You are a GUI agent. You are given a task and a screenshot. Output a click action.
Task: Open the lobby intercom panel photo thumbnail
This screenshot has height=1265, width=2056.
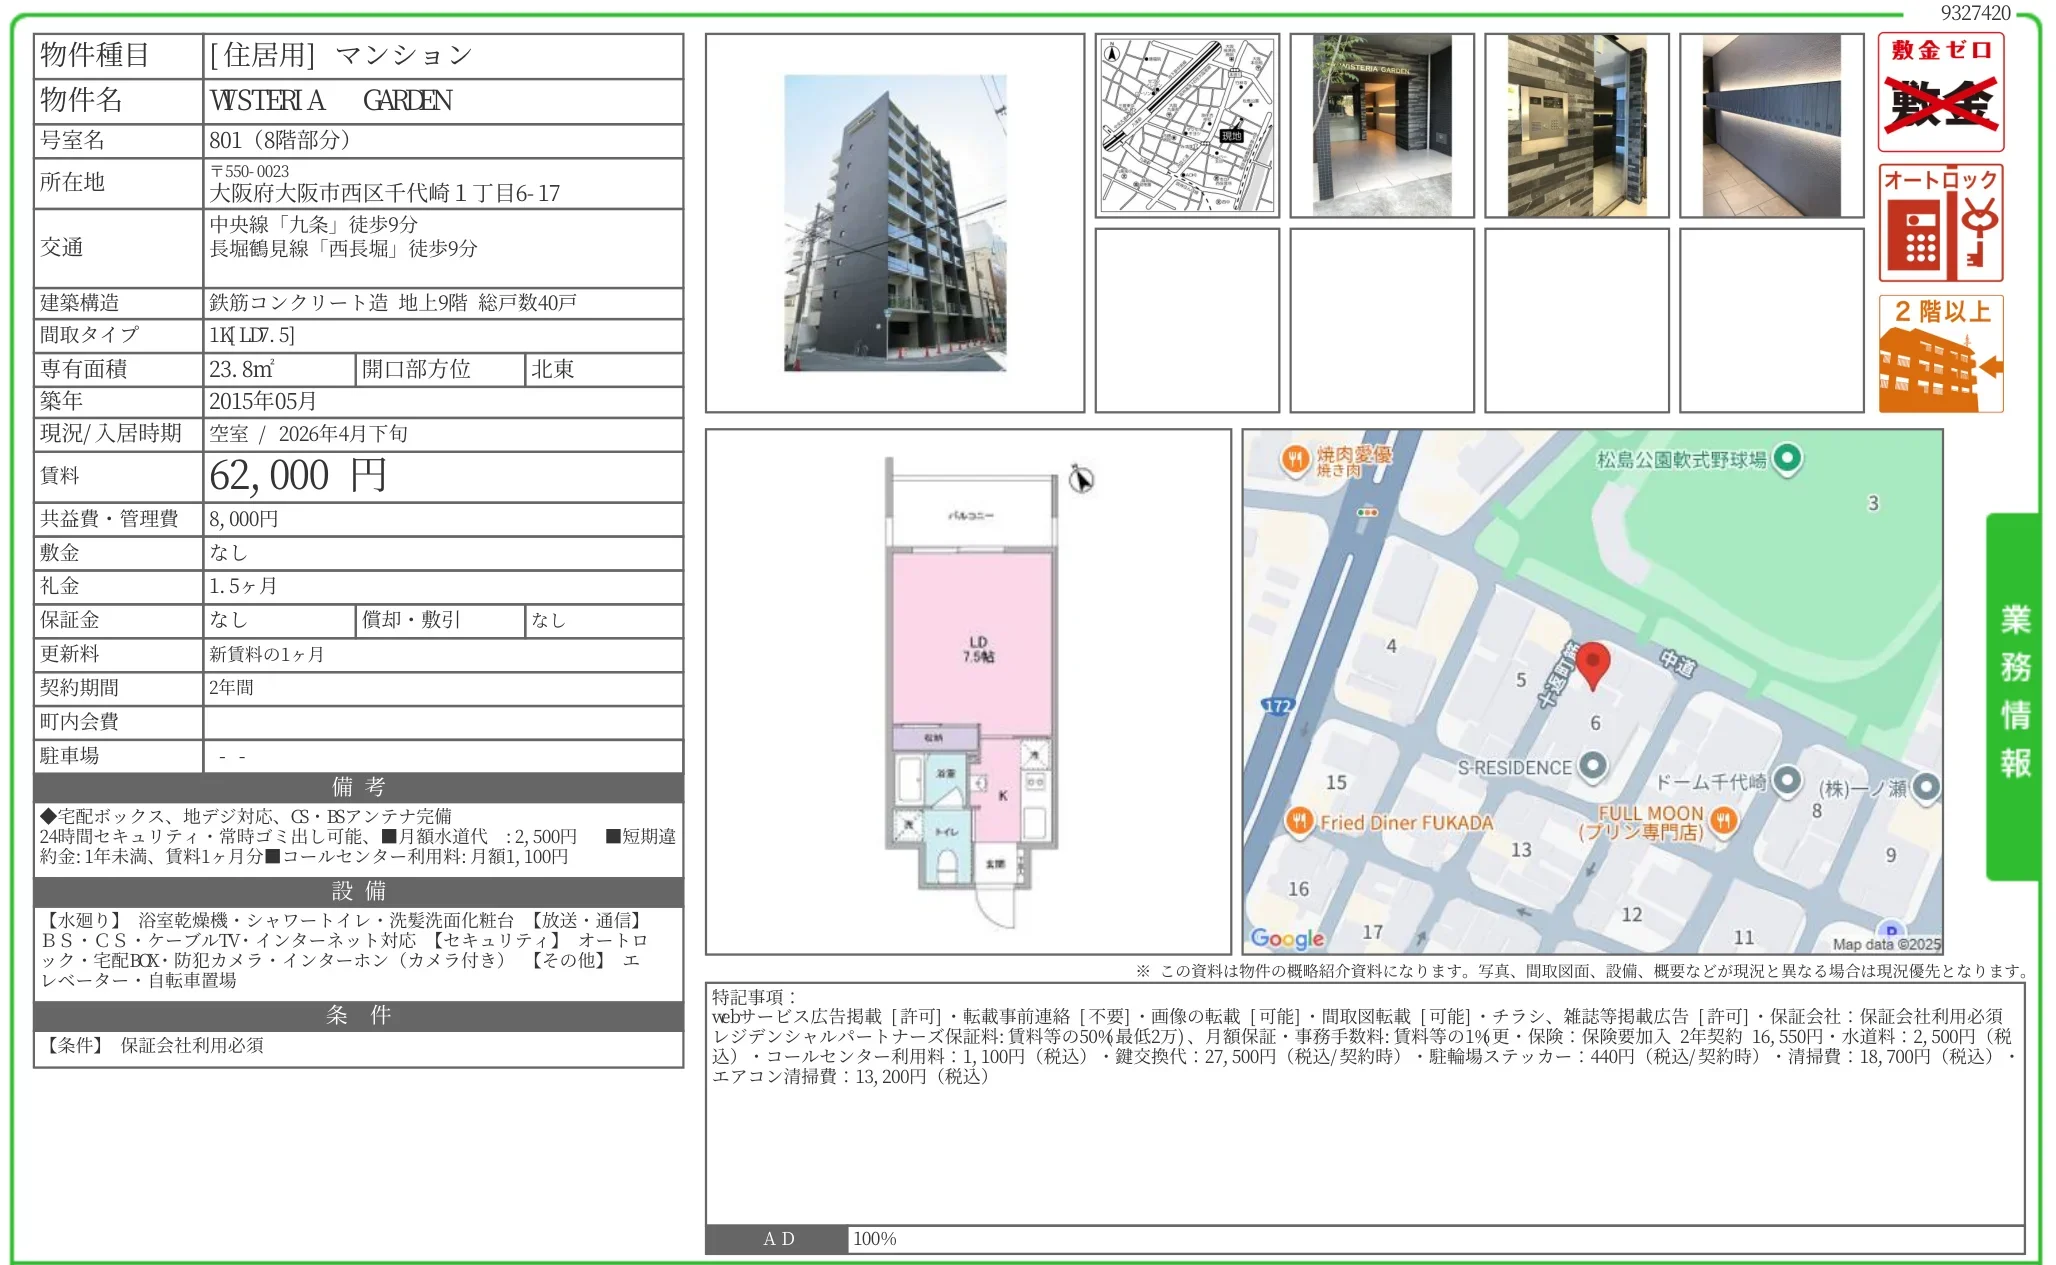(1576, 125)
